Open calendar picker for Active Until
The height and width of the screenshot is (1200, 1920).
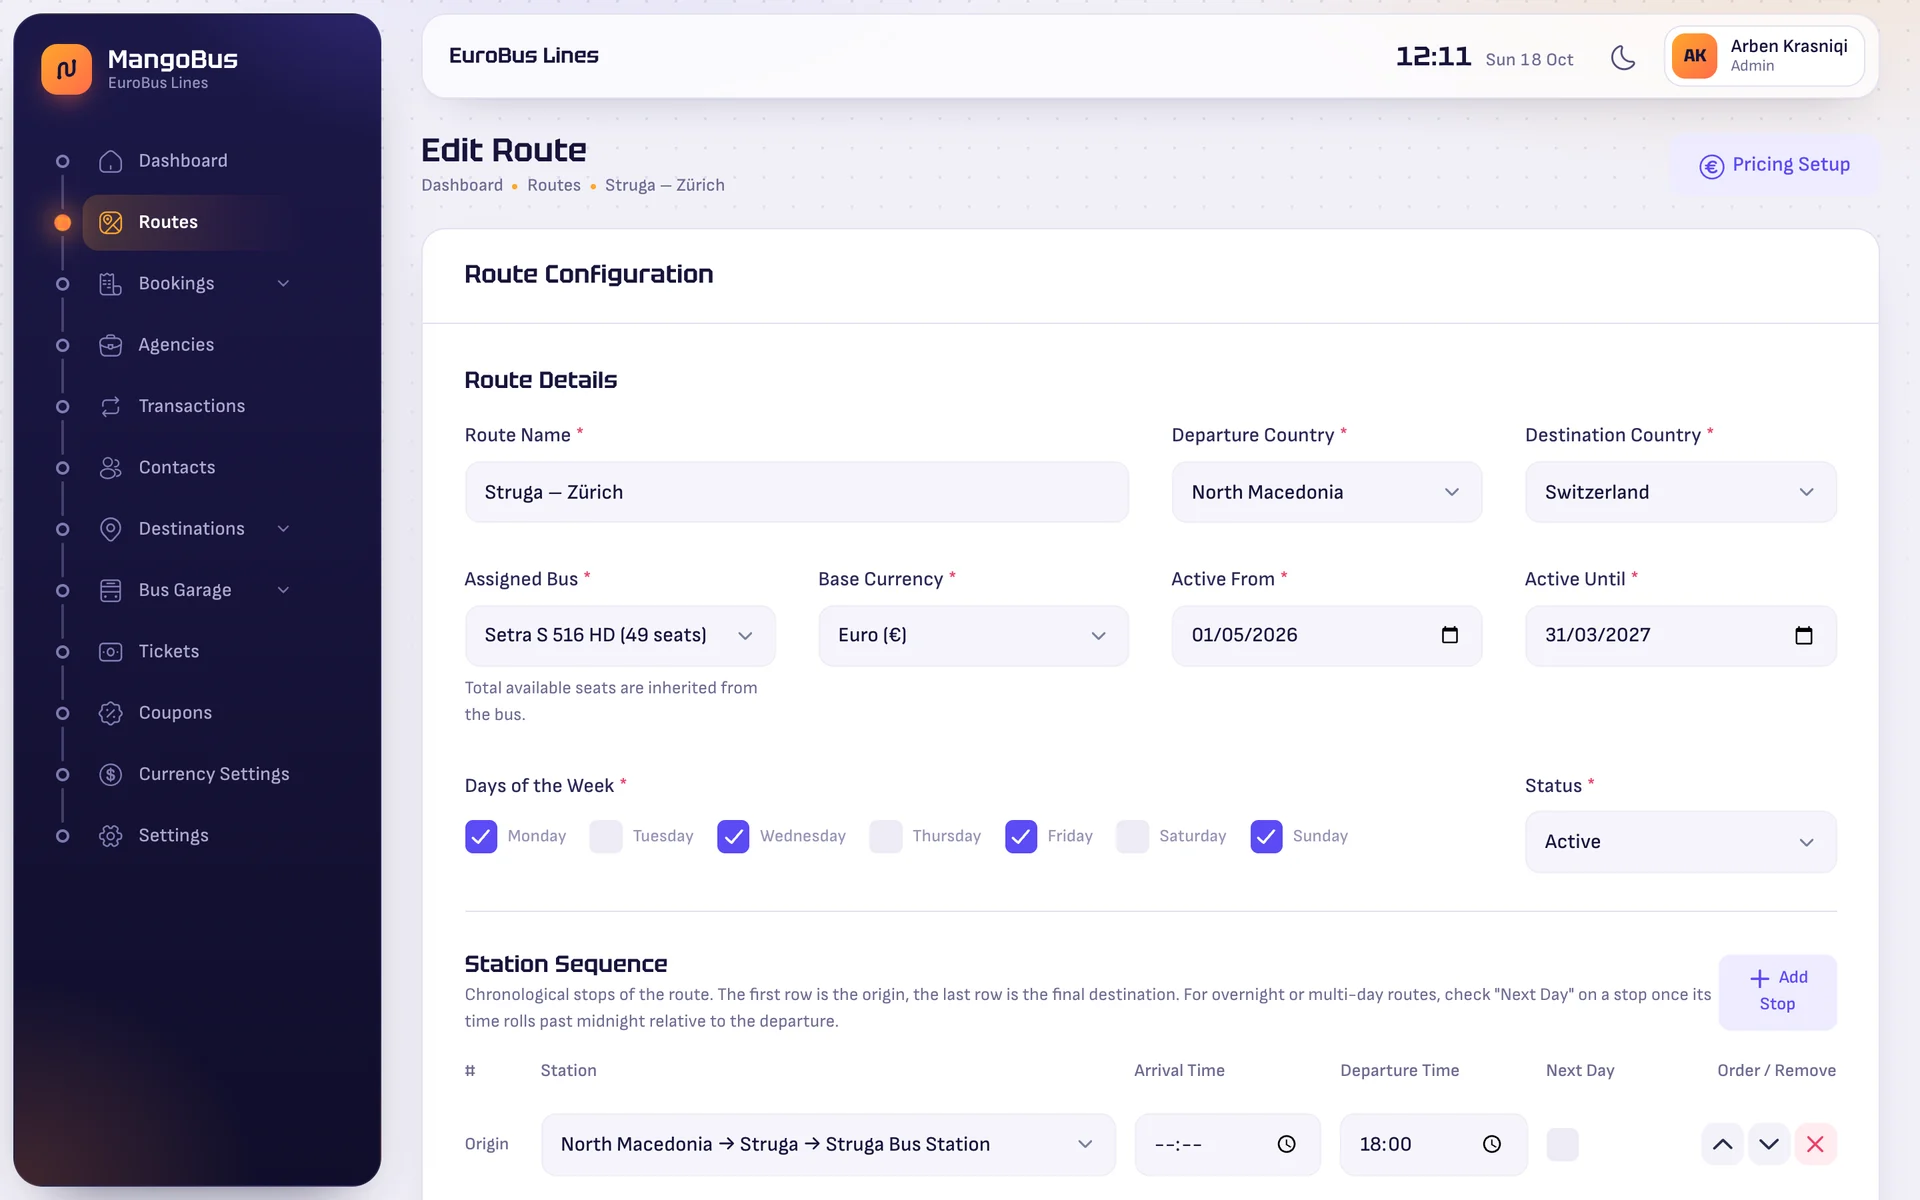point(1803,635)
